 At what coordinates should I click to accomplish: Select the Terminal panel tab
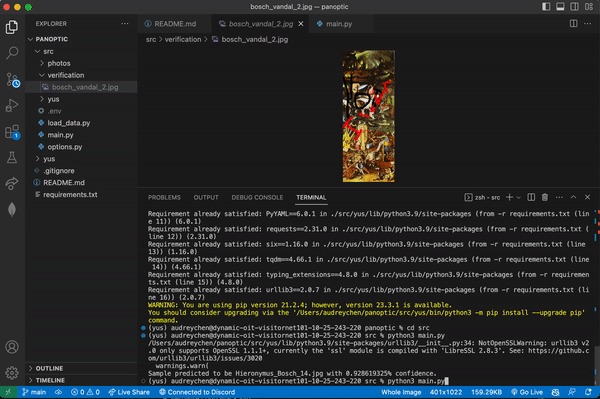click(311, 197)
